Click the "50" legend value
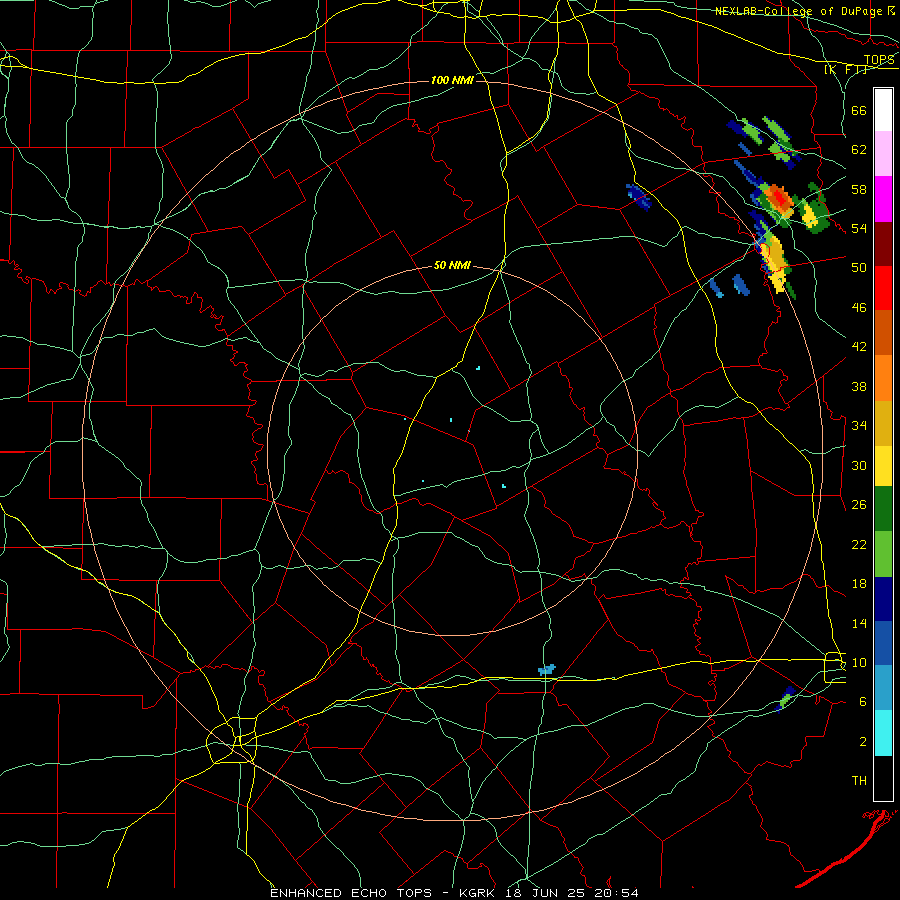The height and width of the screenshot is (900, 900). tap(859, 268)
